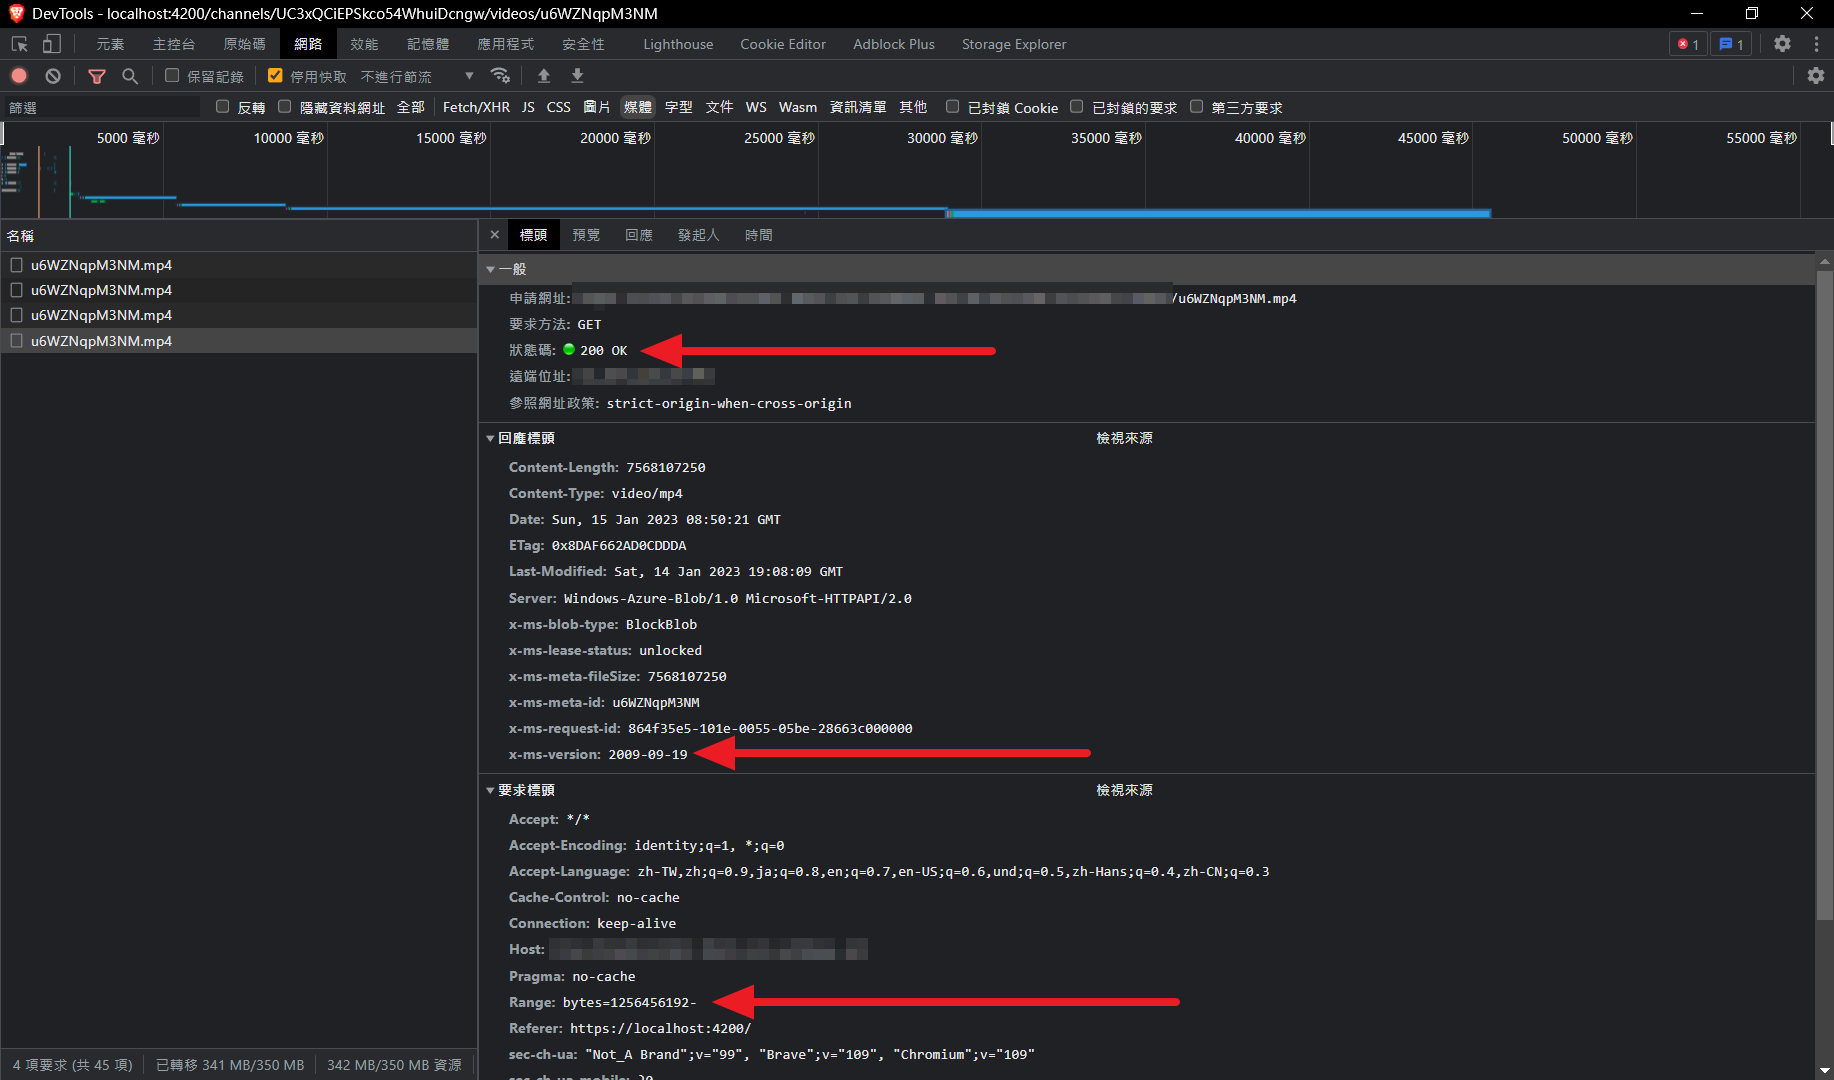
Task: Click 檢視來源 link for response headers
Action: tap(1124, 438)
